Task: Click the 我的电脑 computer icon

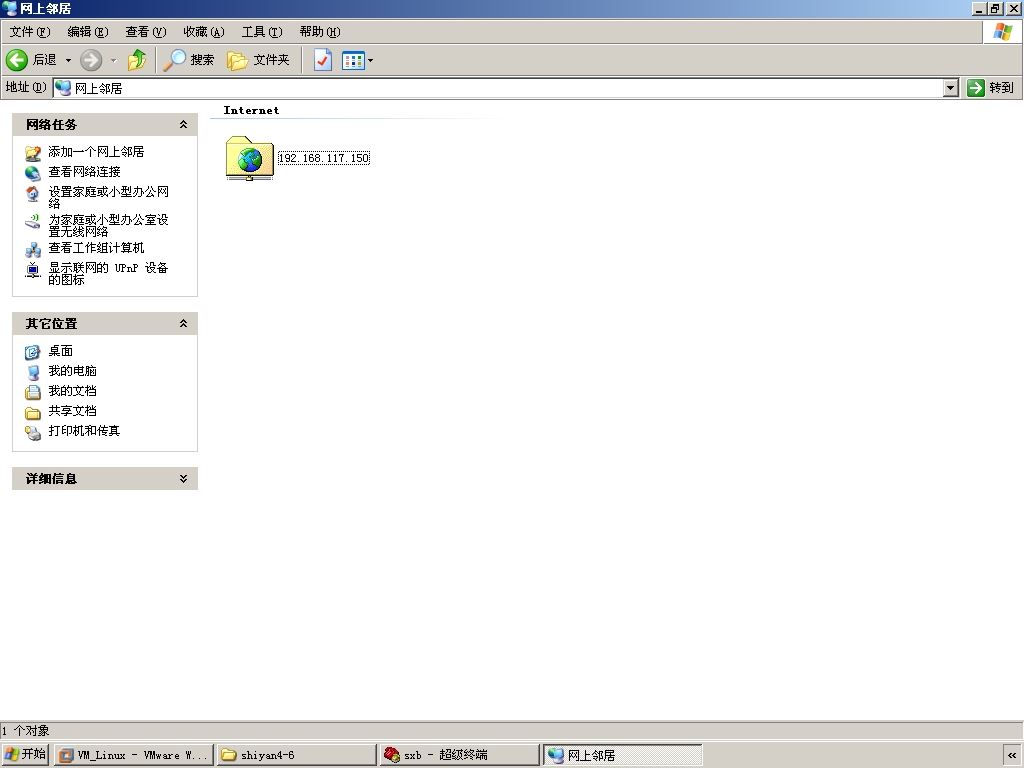Action: tap(33, 372)
